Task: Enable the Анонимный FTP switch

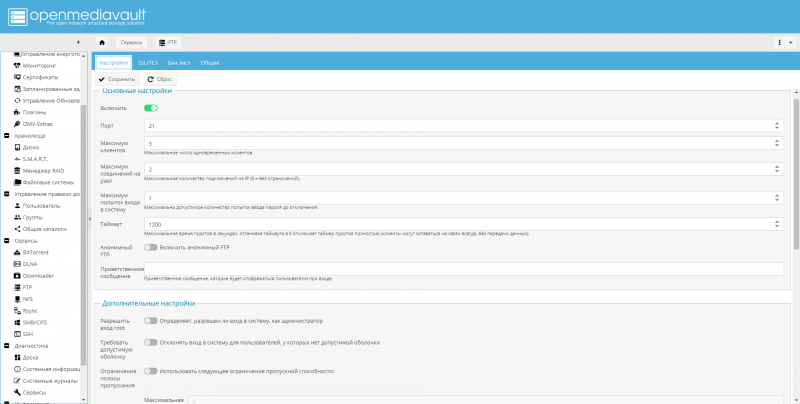Action: [x=151, y=247]
